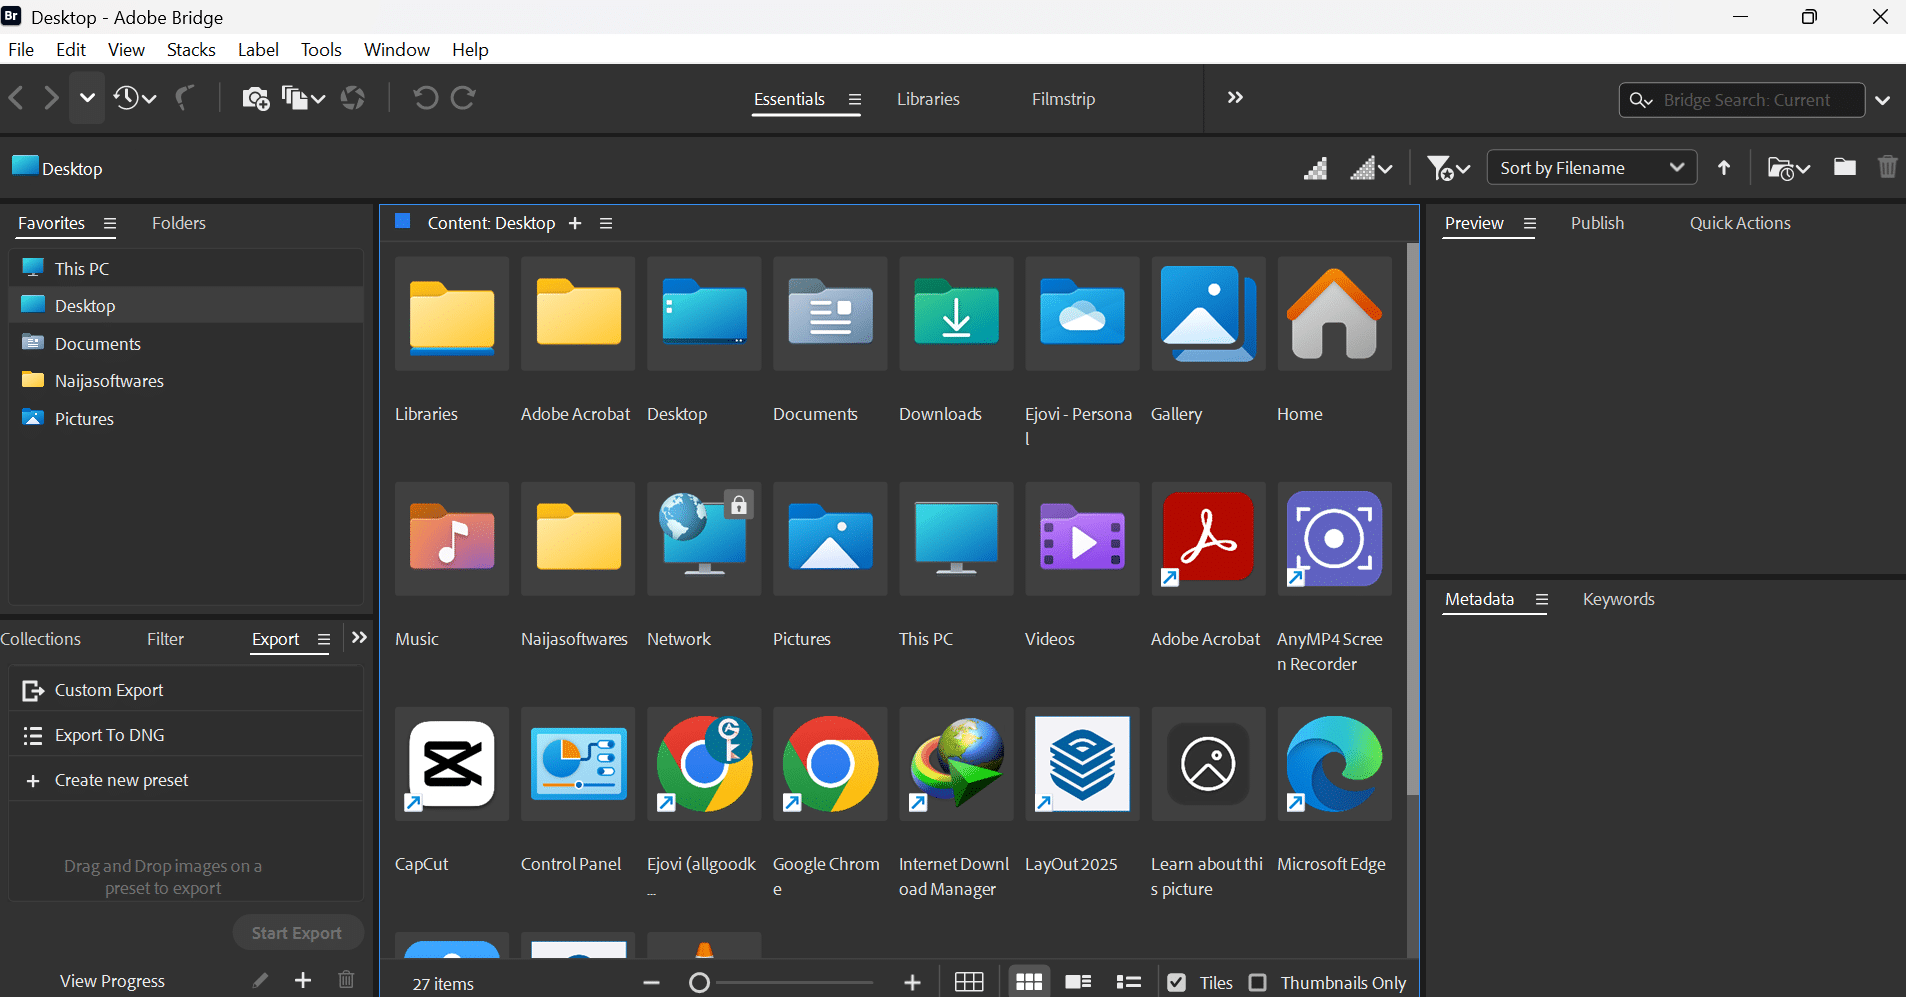Open the Stacks menu
1906x997 pixels.
coord(191,50)
